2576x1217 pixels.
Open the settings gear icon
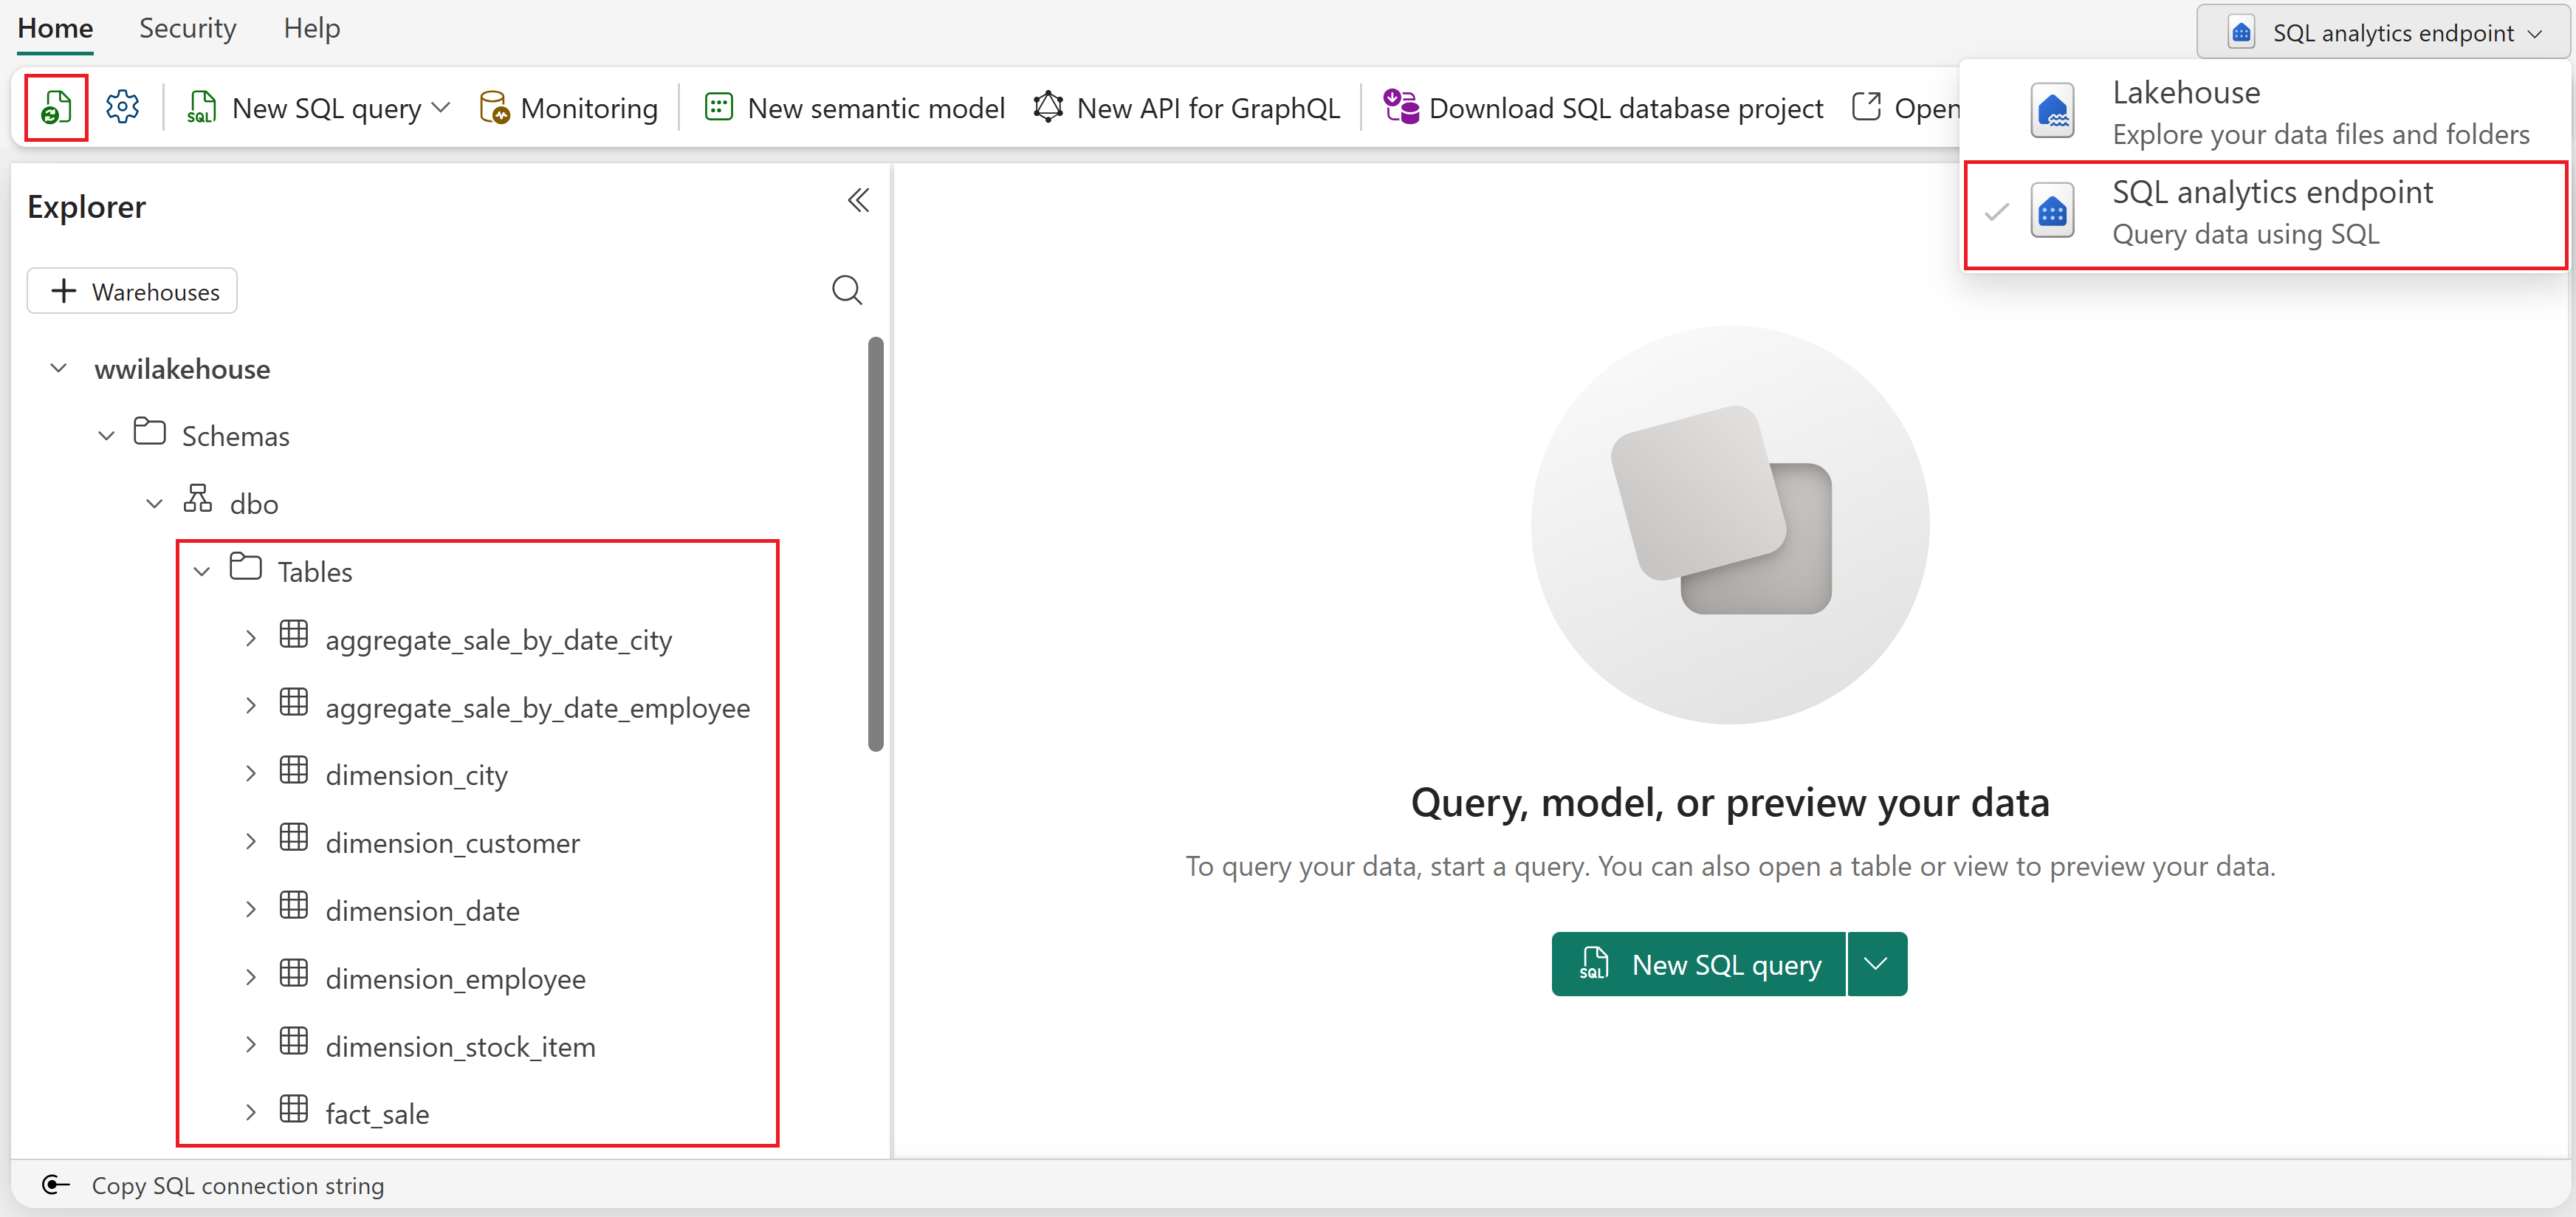[123, 107]
